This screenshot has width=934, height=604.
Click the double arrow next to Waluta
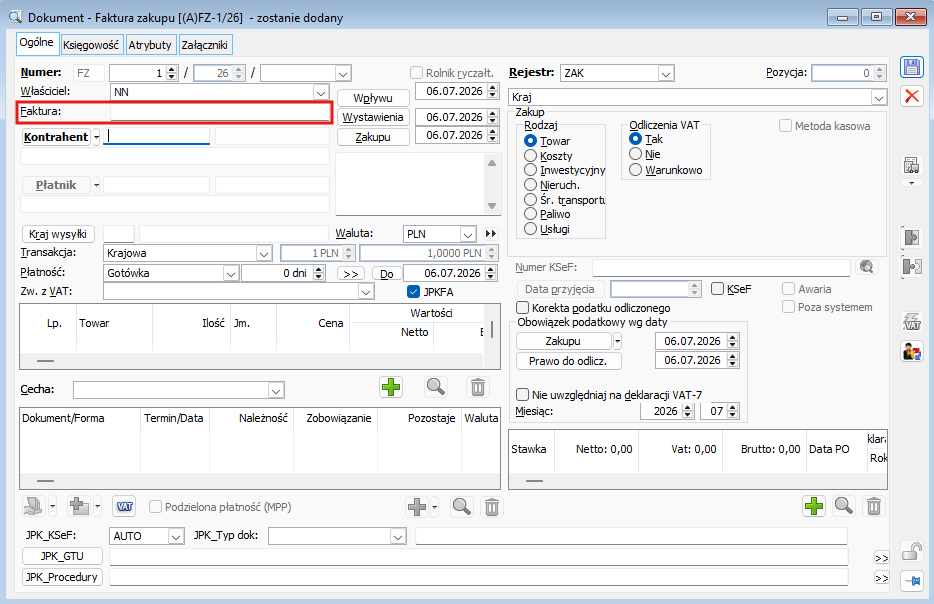(491, 233)
